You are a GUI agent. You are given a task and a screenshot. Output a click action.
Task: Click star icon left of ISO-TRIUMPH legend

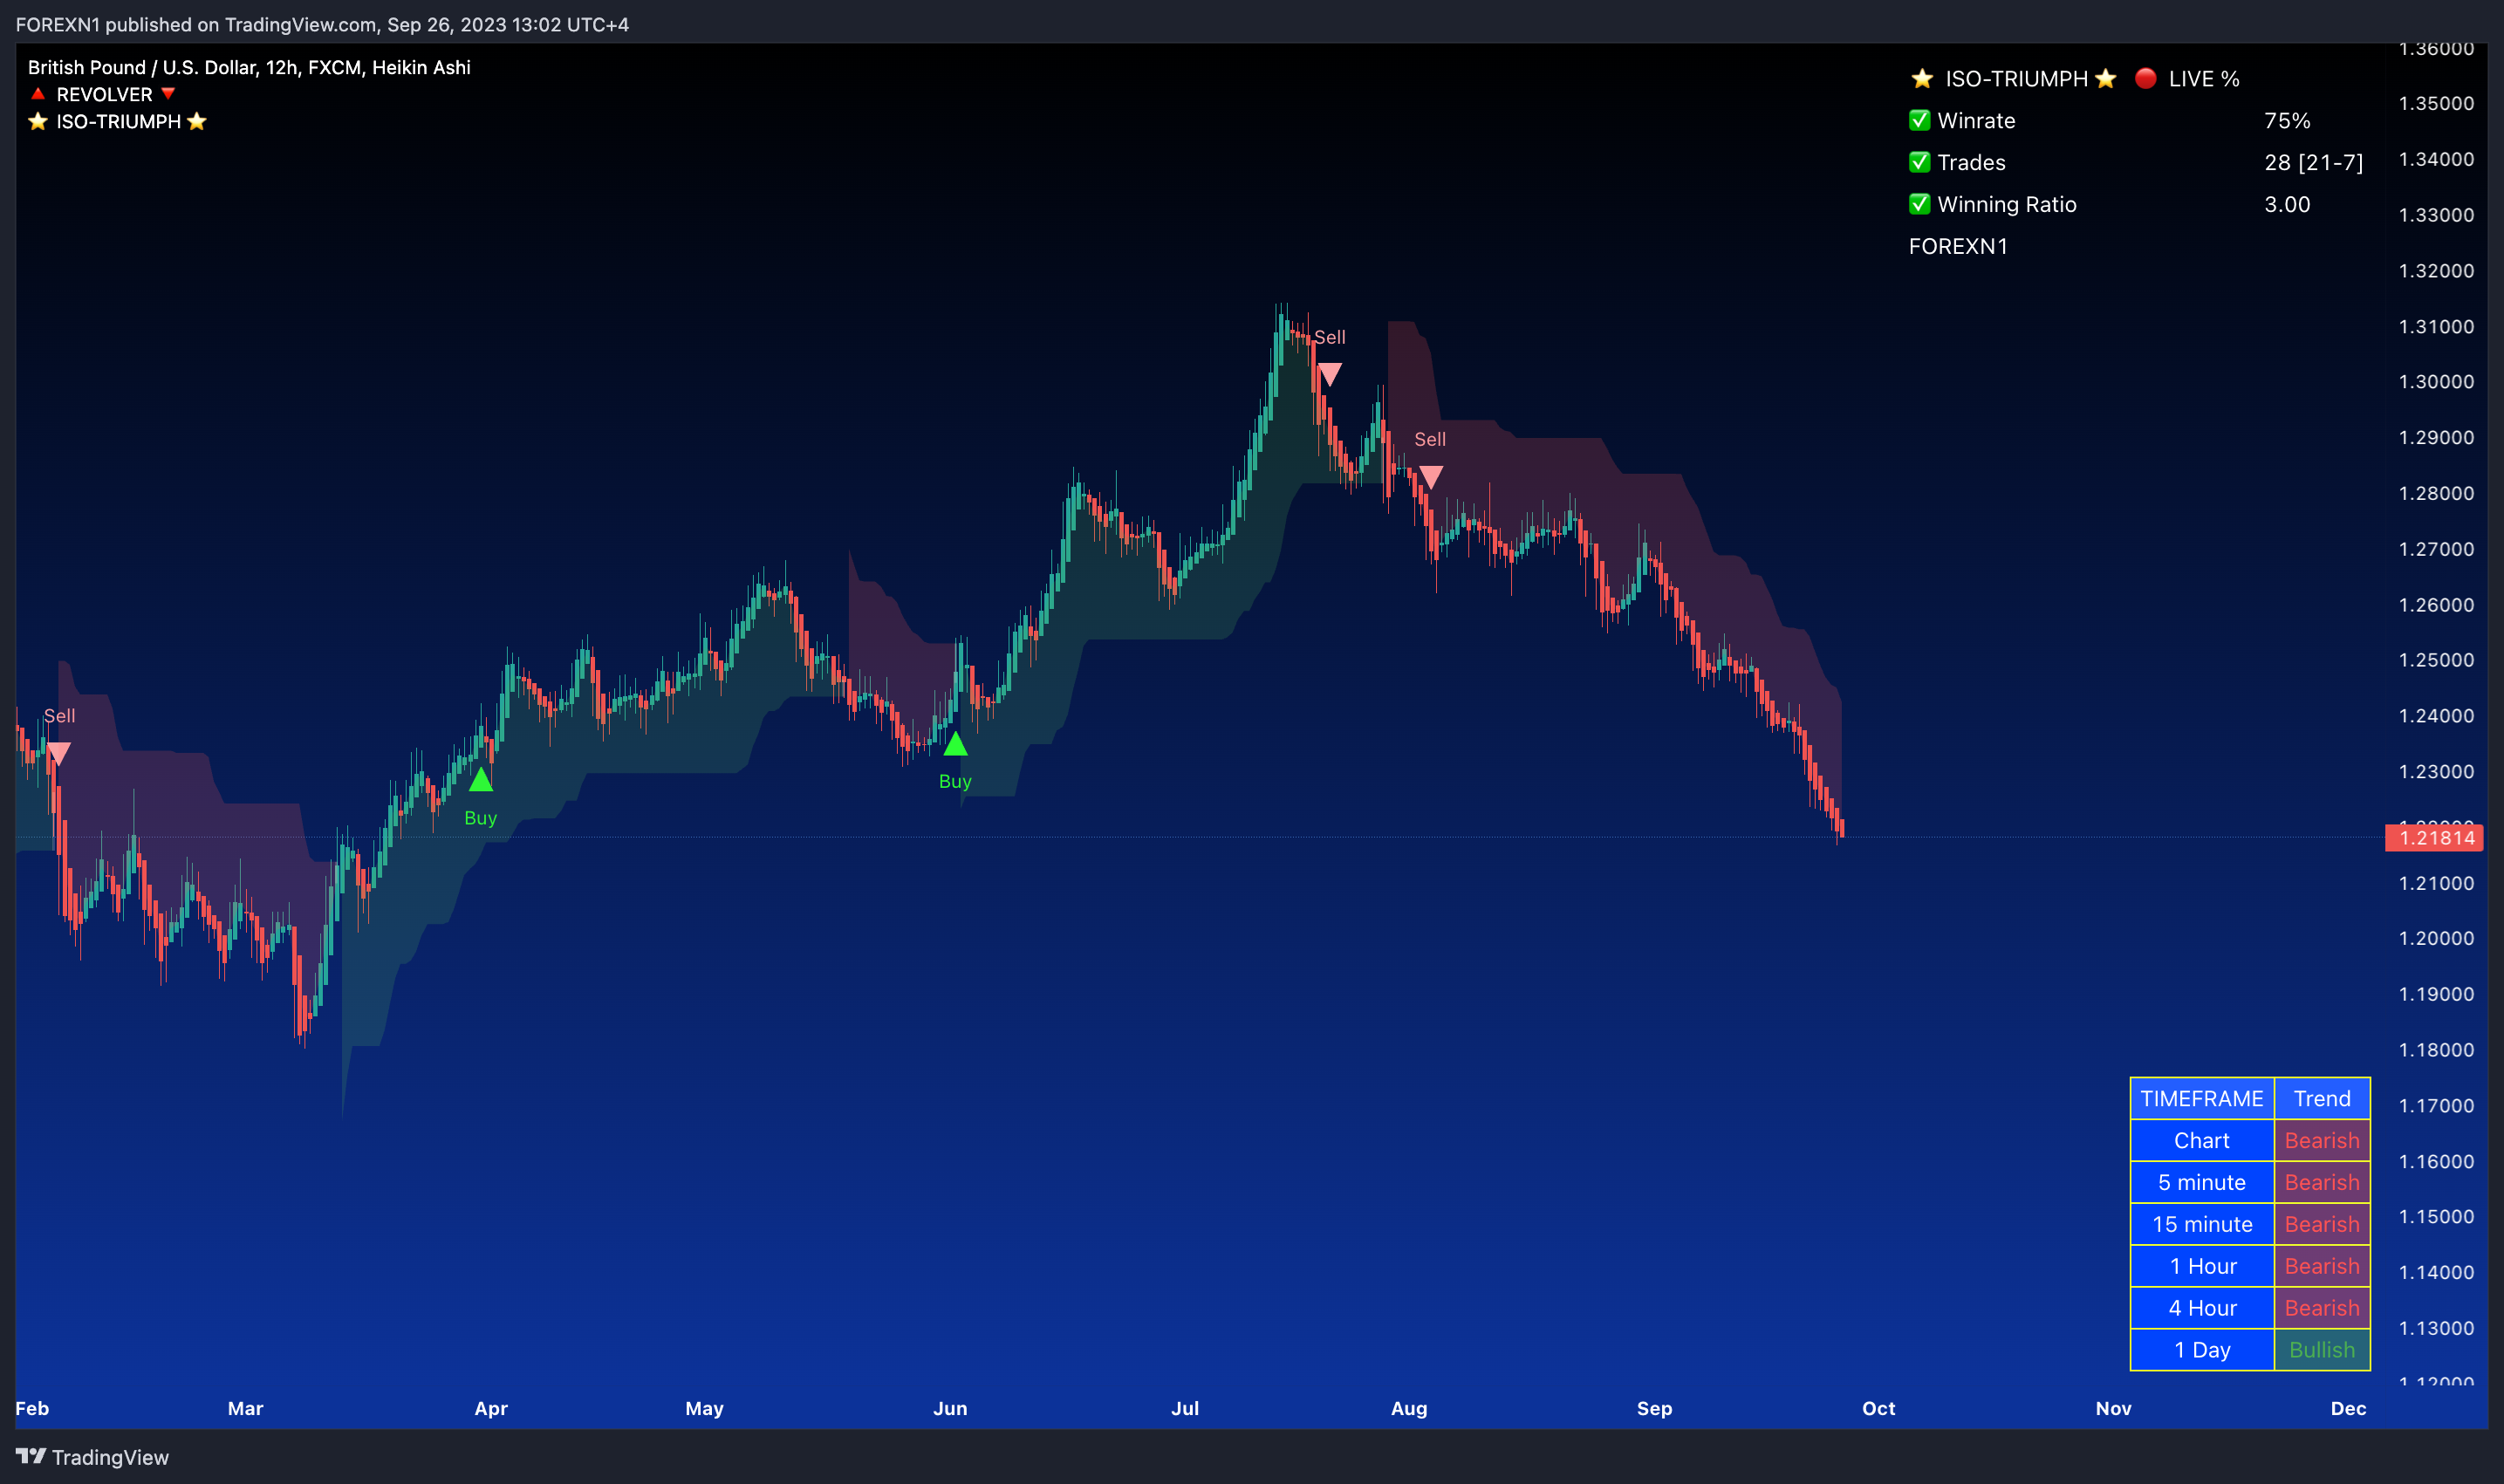tap(38, 121)
